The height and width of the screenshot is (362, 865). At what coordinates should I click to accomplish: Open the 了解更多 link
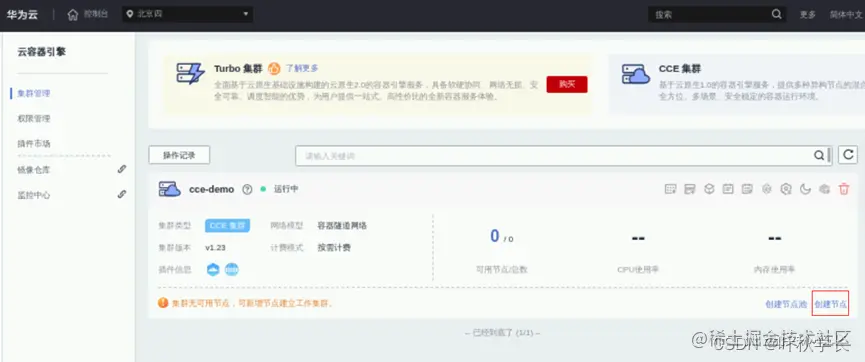pos(302,68)
